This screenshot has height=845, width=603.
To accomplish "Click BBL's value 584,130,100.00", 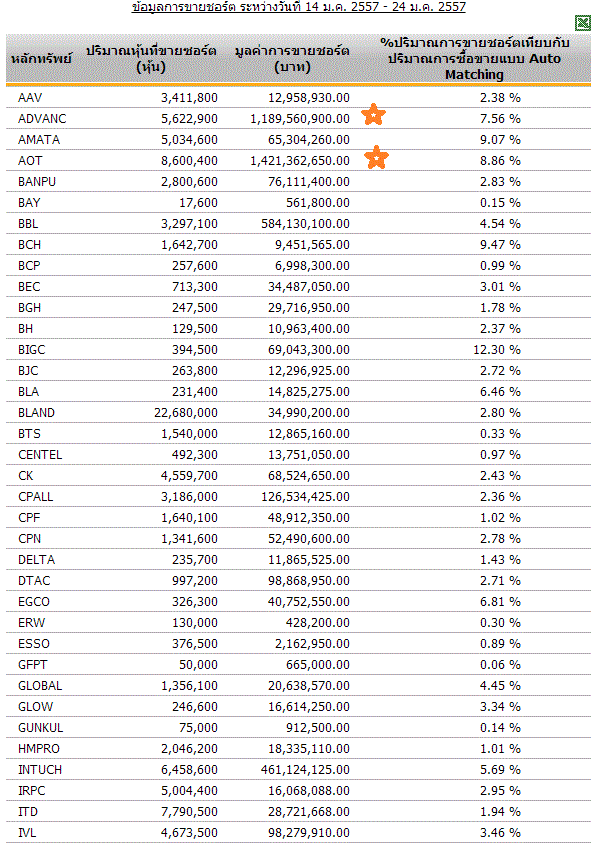I will (x=300, y=224).
